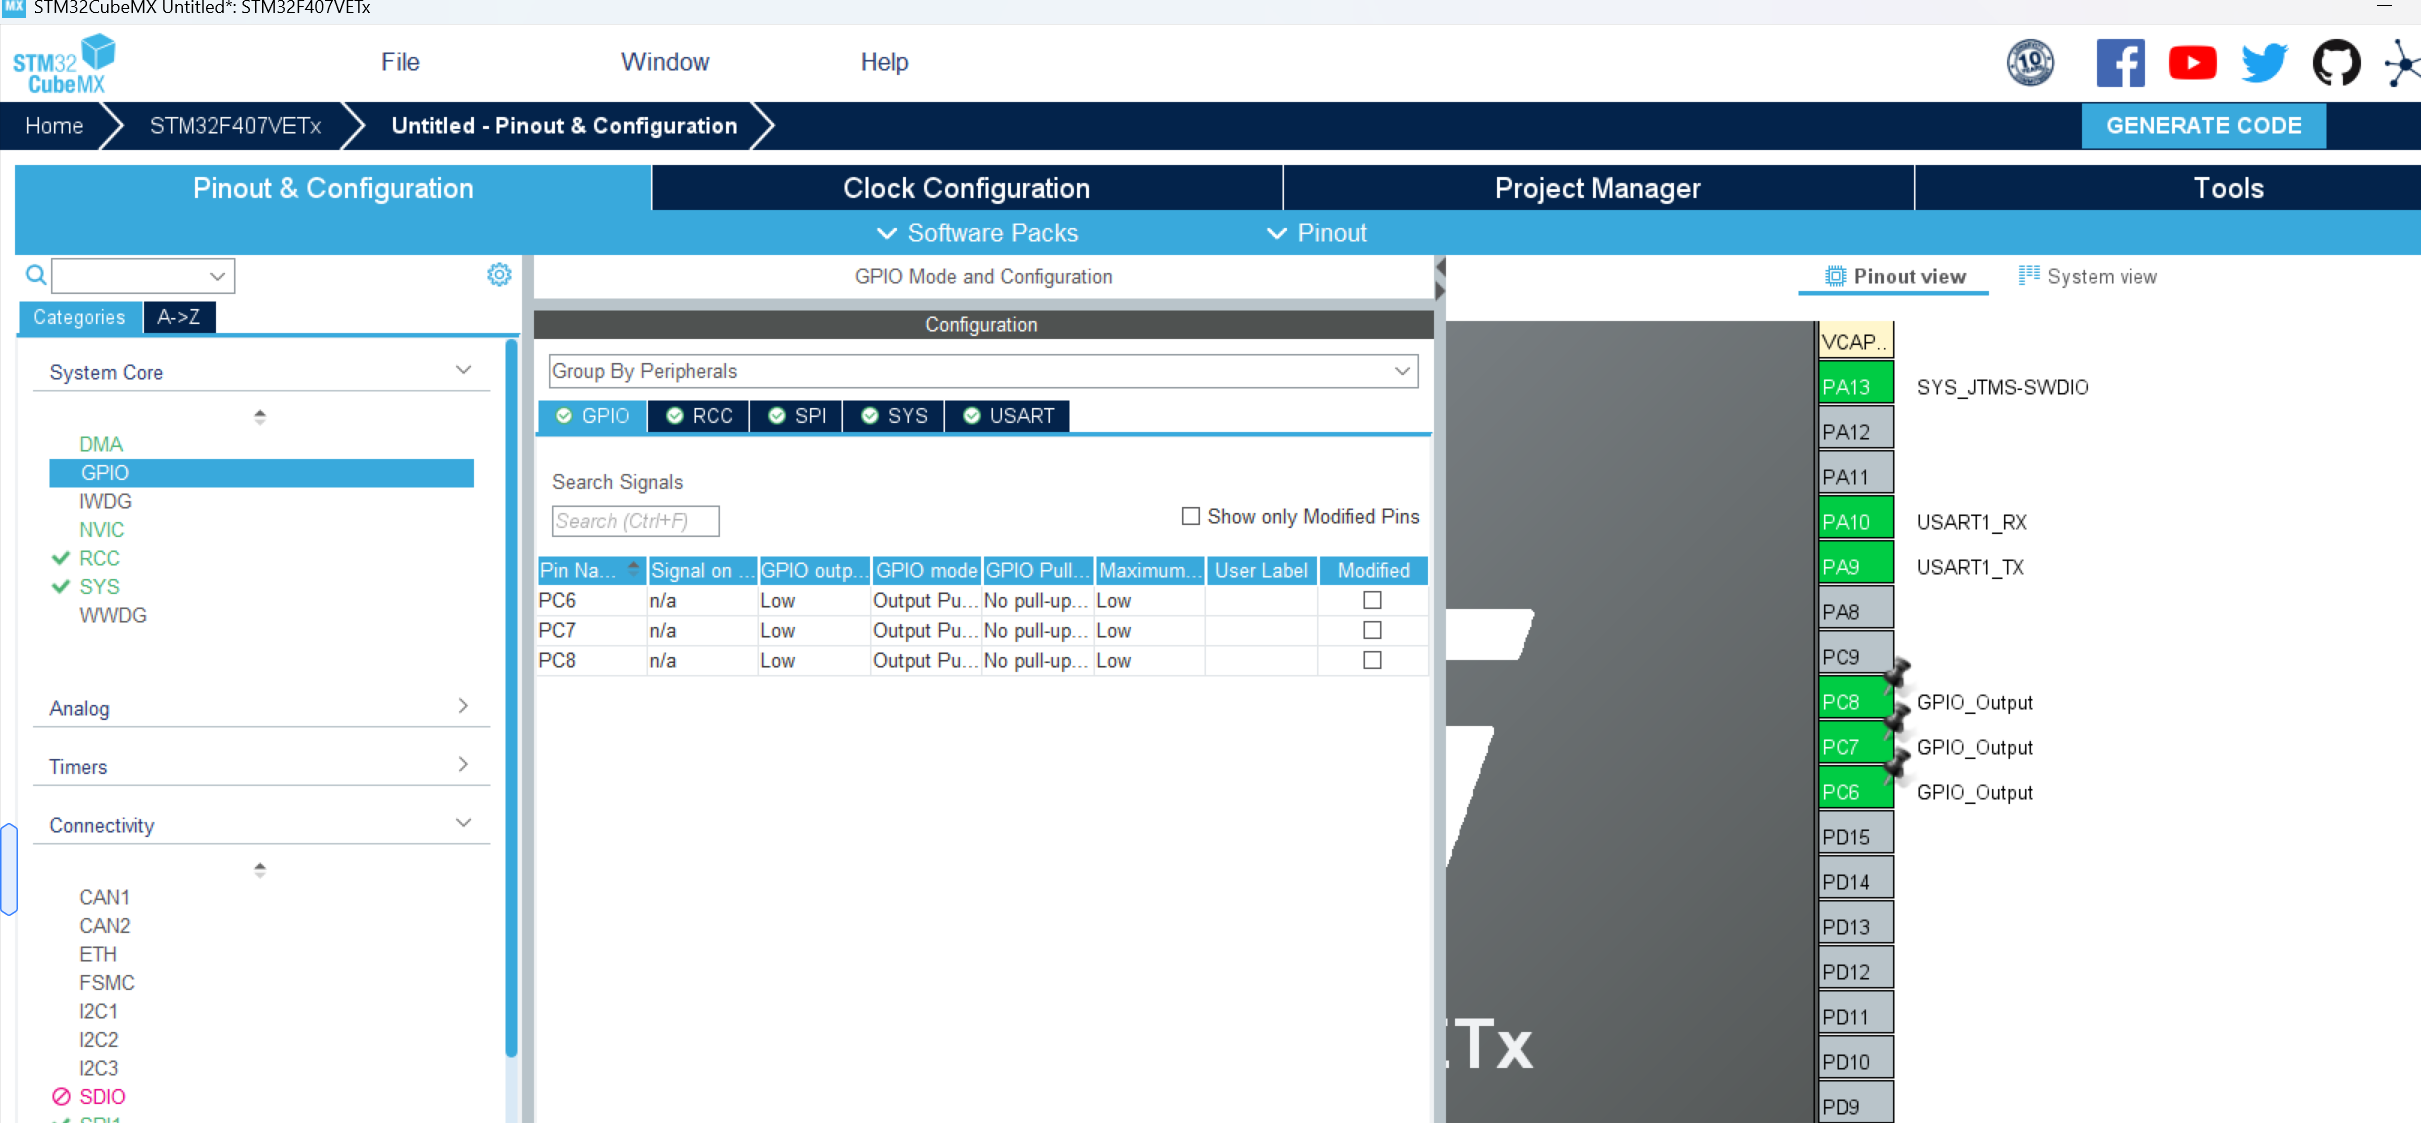Click the Search Signals input field

coord(634,521)
